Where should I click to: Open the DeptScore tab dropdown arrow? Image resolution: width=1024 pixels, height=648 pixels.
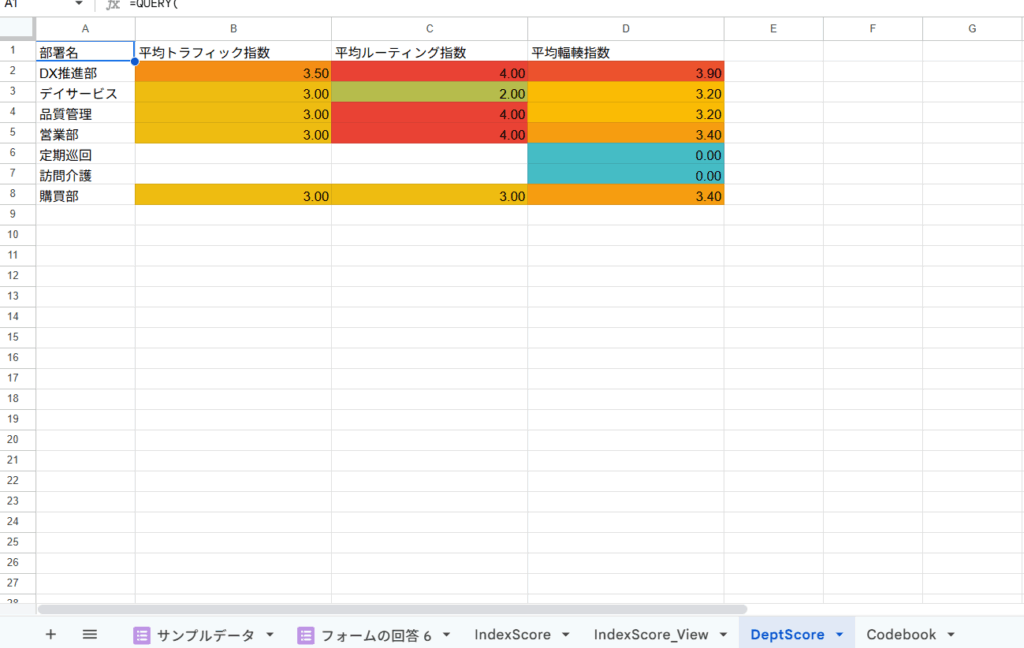tap(840, 635)
